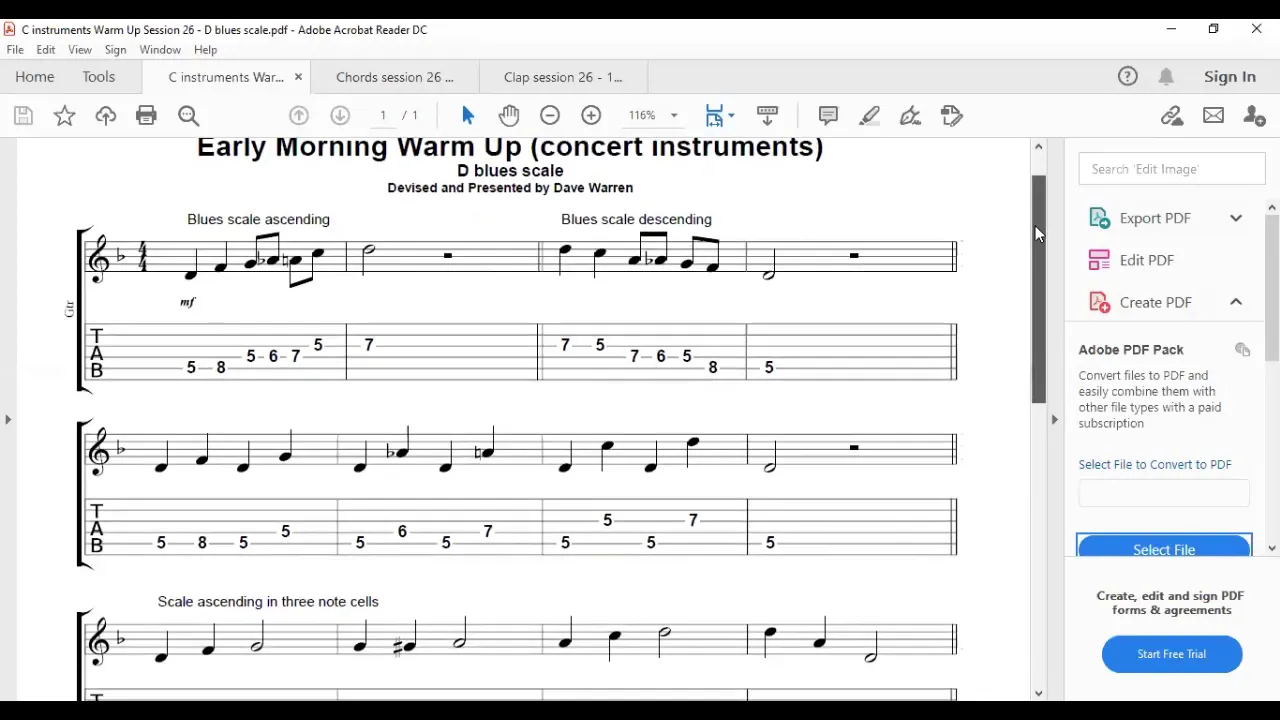Switch to the Tools tab

(99, 77)
